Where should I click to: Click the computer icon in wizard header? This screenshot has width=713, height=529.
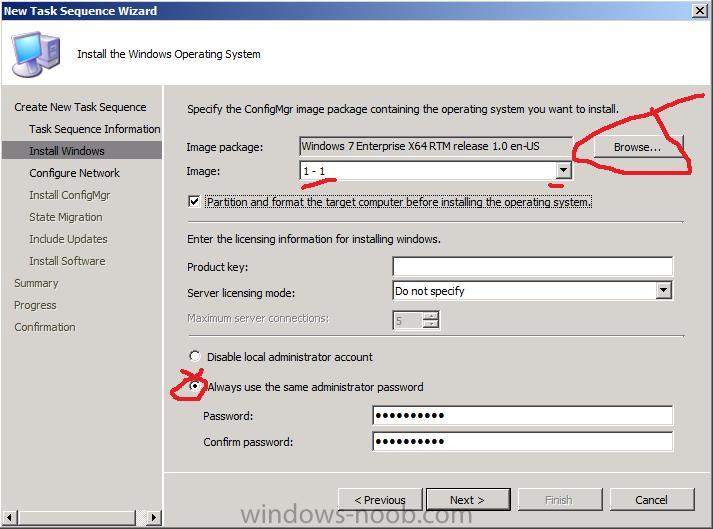point(37,54)
